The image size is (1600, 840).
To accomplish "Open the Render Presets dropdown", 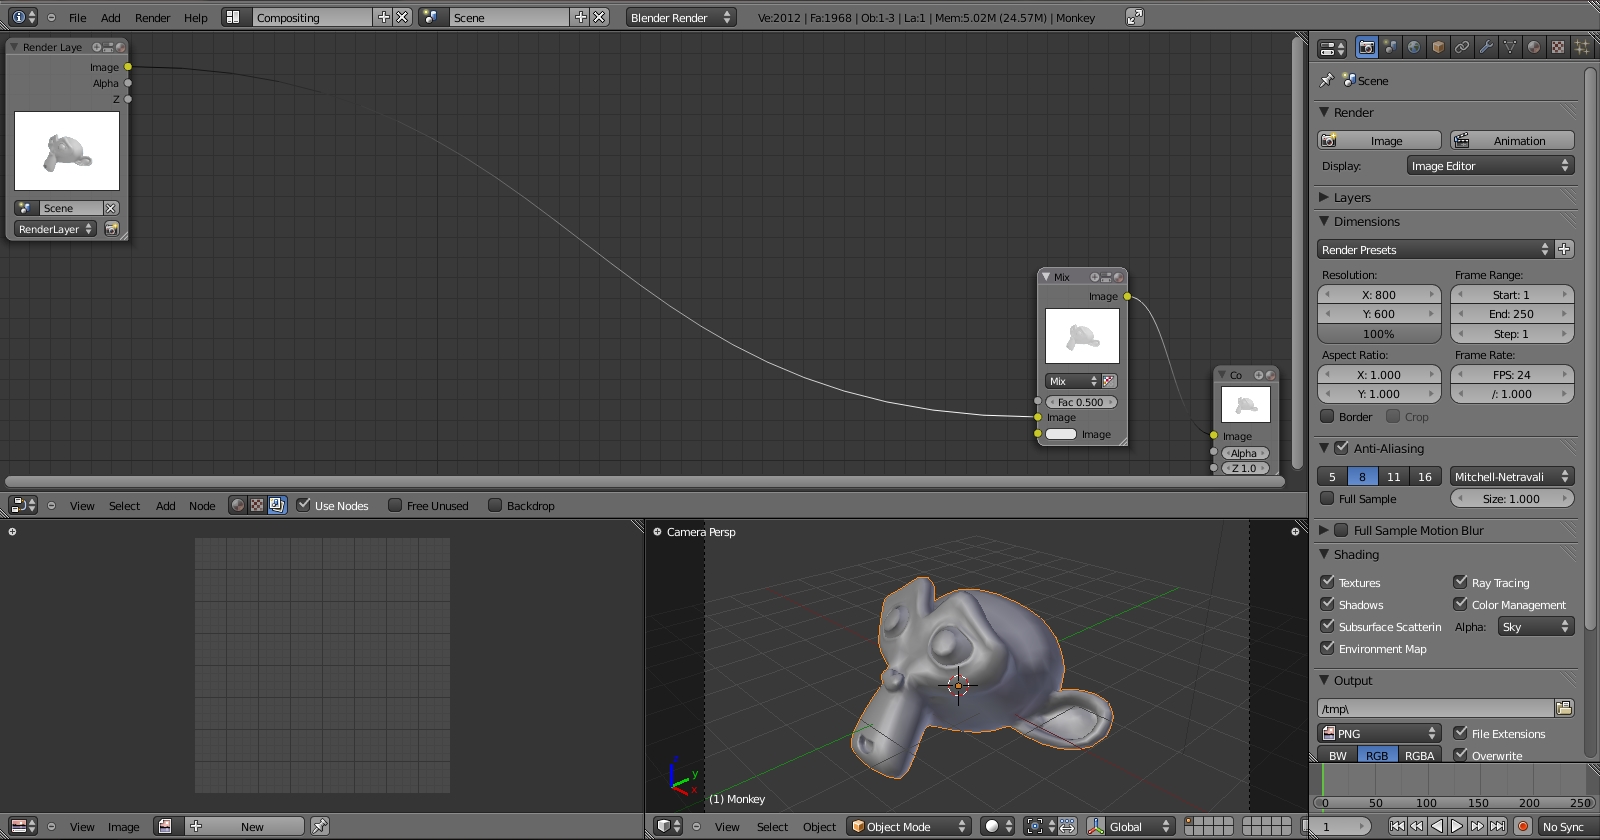I will [1435, 249].
